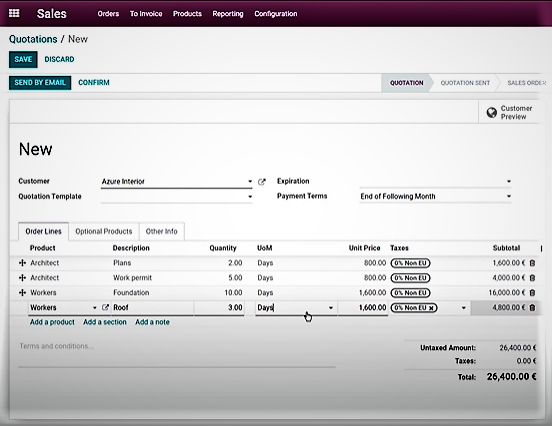Screen dimensions: 552x426
Task: Click the Save button
Action: click(x=23, y=59)
